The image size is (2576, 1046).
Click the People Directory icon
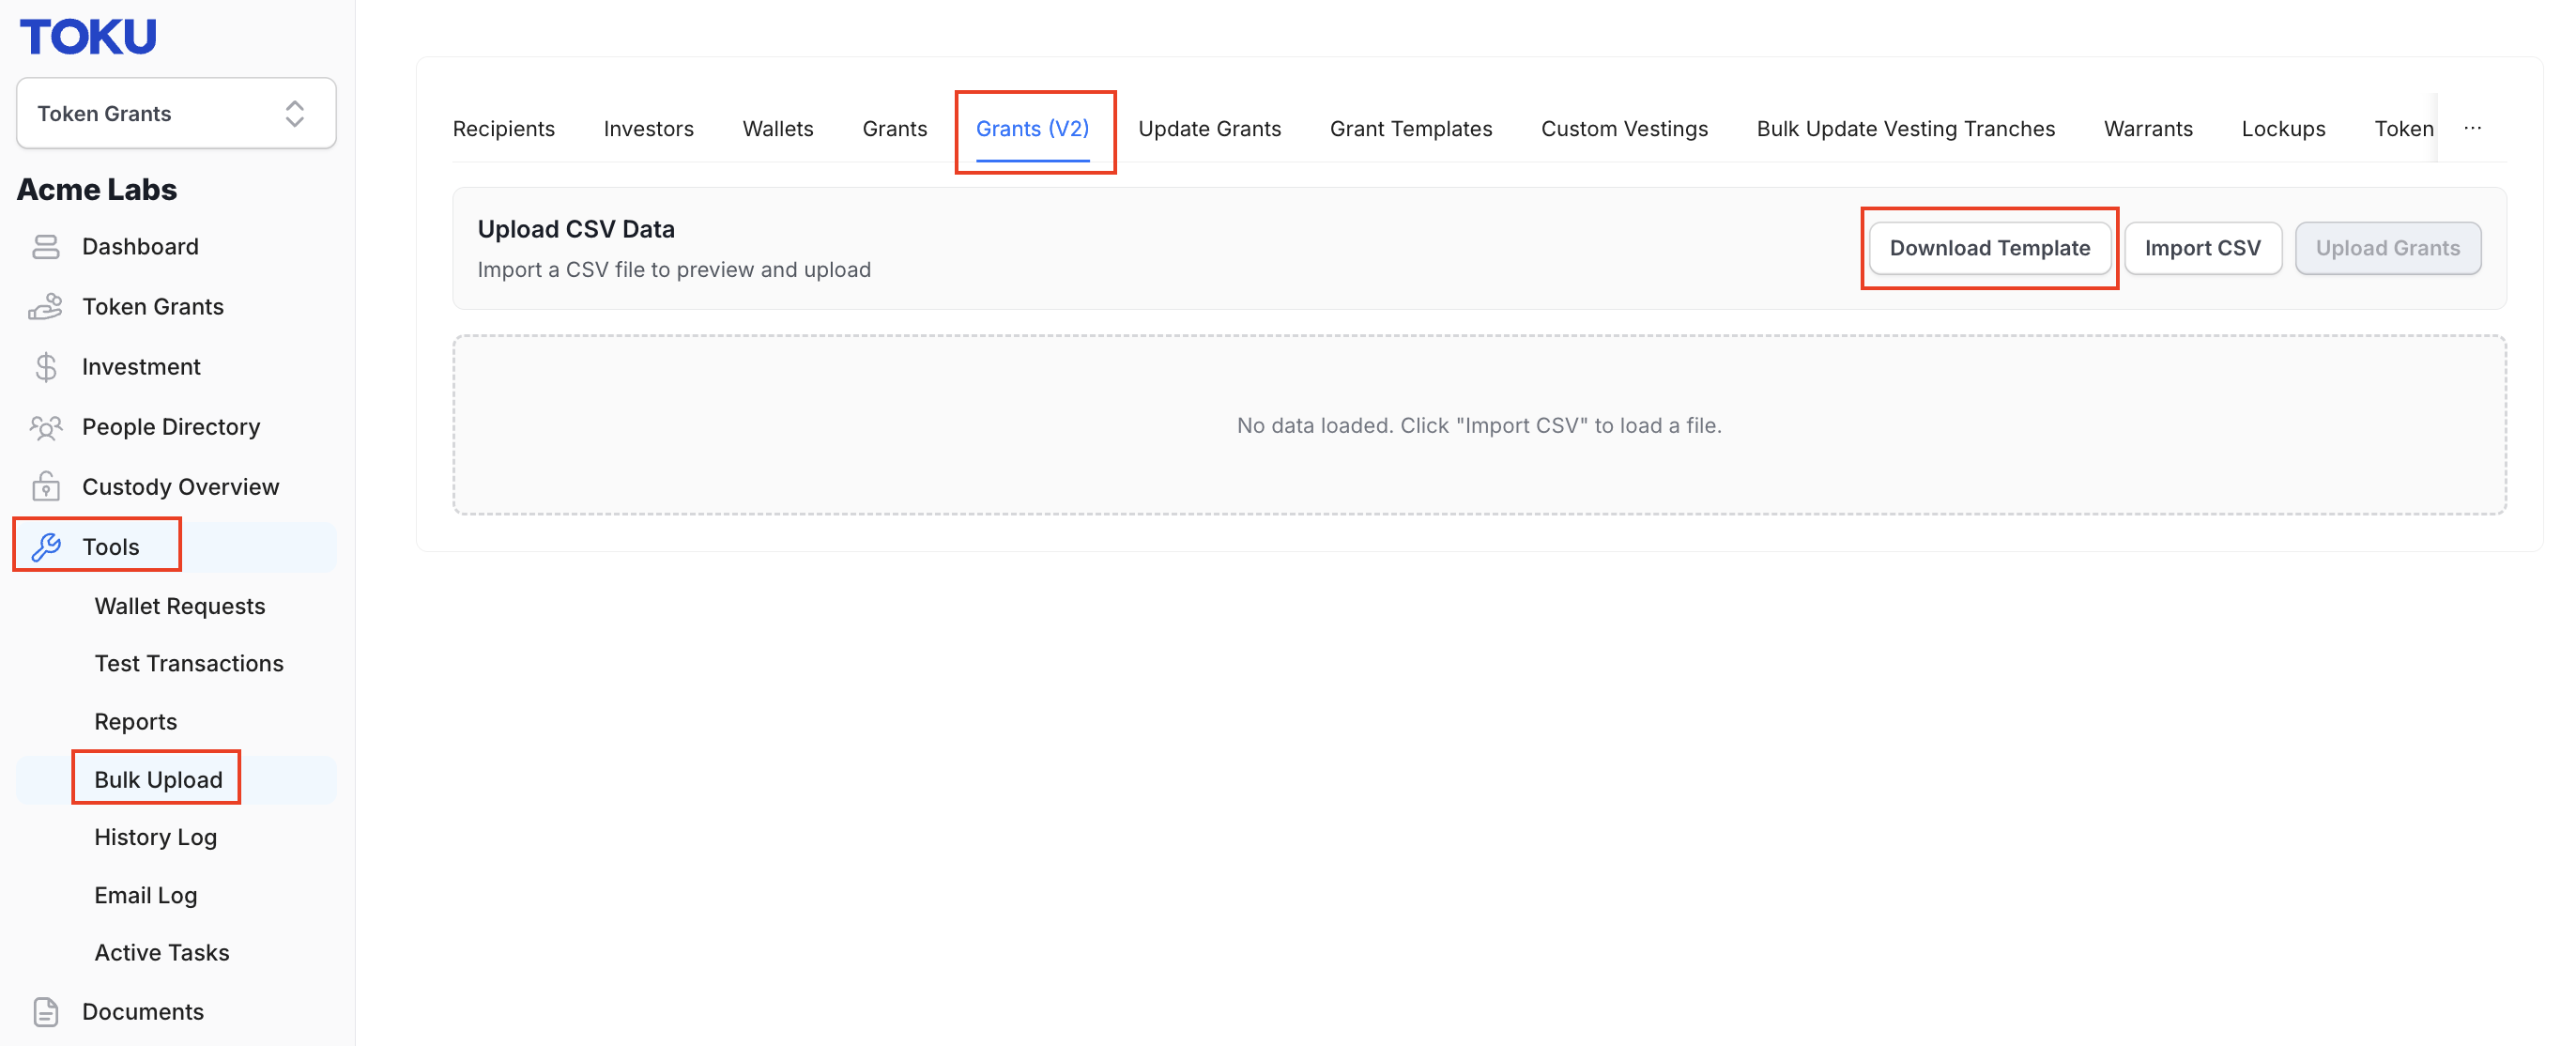[x=46, y=427]
